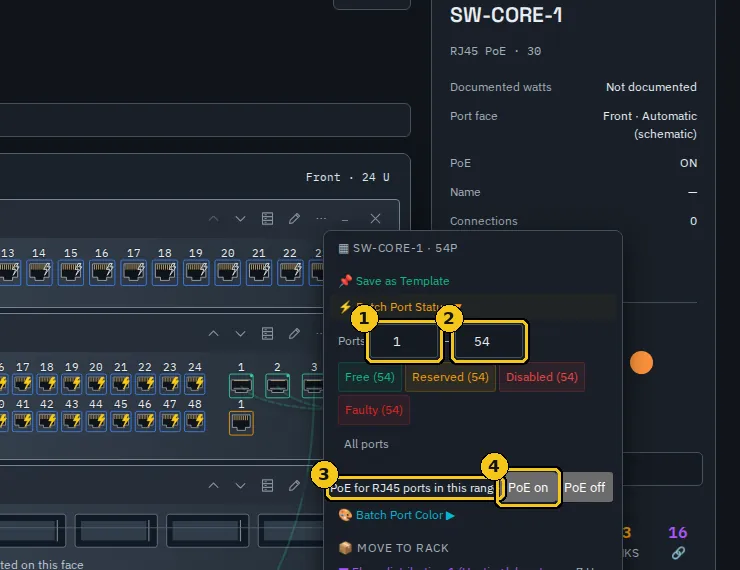Edit device with pencil above ports 13-22
This screenshot has width=740, height=570.
coord(294,218)
